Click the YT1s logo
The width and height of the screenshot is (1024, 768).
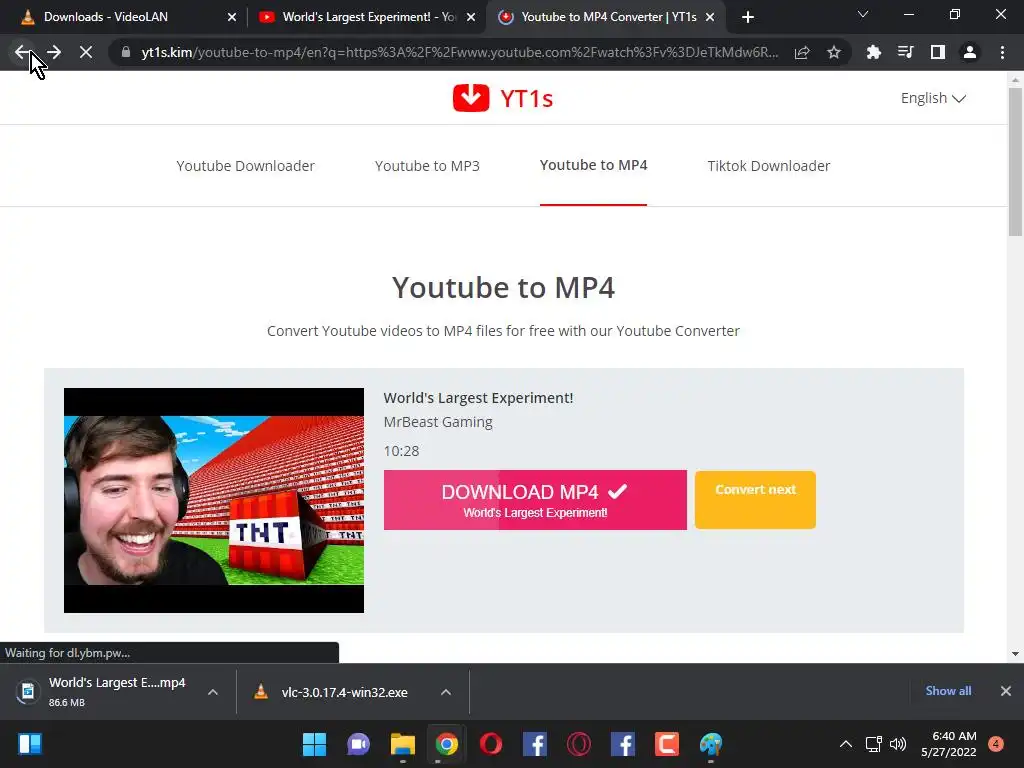click(x=503, y=98)
